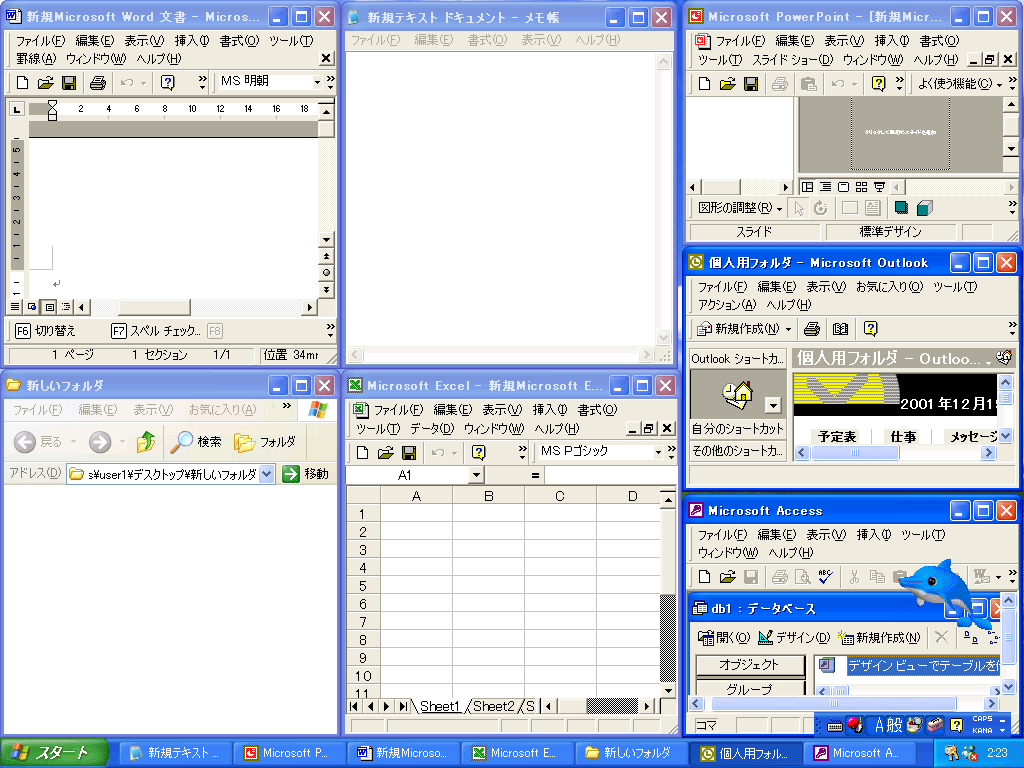Screen dimensions: 1024x768
Task: Create a new workbook via Excel toolbar icon
Action: point(362,452)
